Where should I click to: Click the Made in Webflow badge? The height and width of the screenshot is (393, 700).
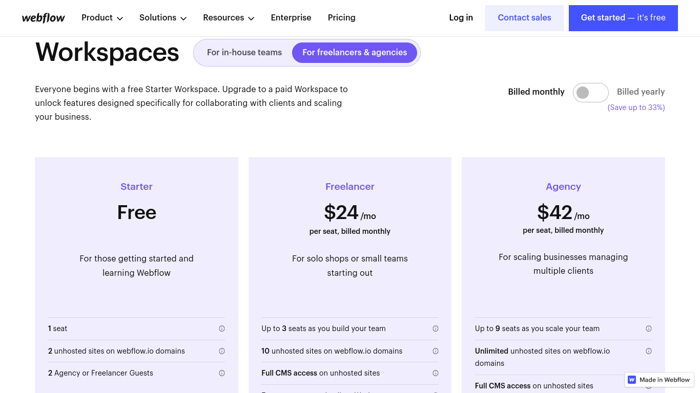(659, 380)
